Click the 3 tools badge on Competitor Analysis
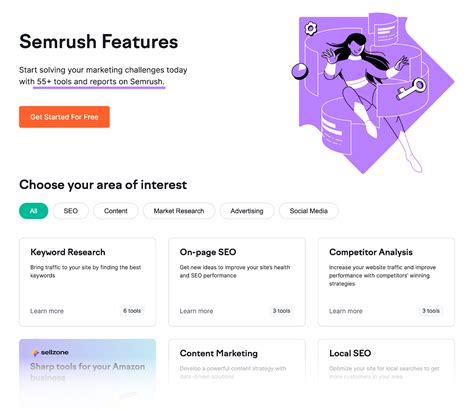474x411 pixels. [431, 311]
